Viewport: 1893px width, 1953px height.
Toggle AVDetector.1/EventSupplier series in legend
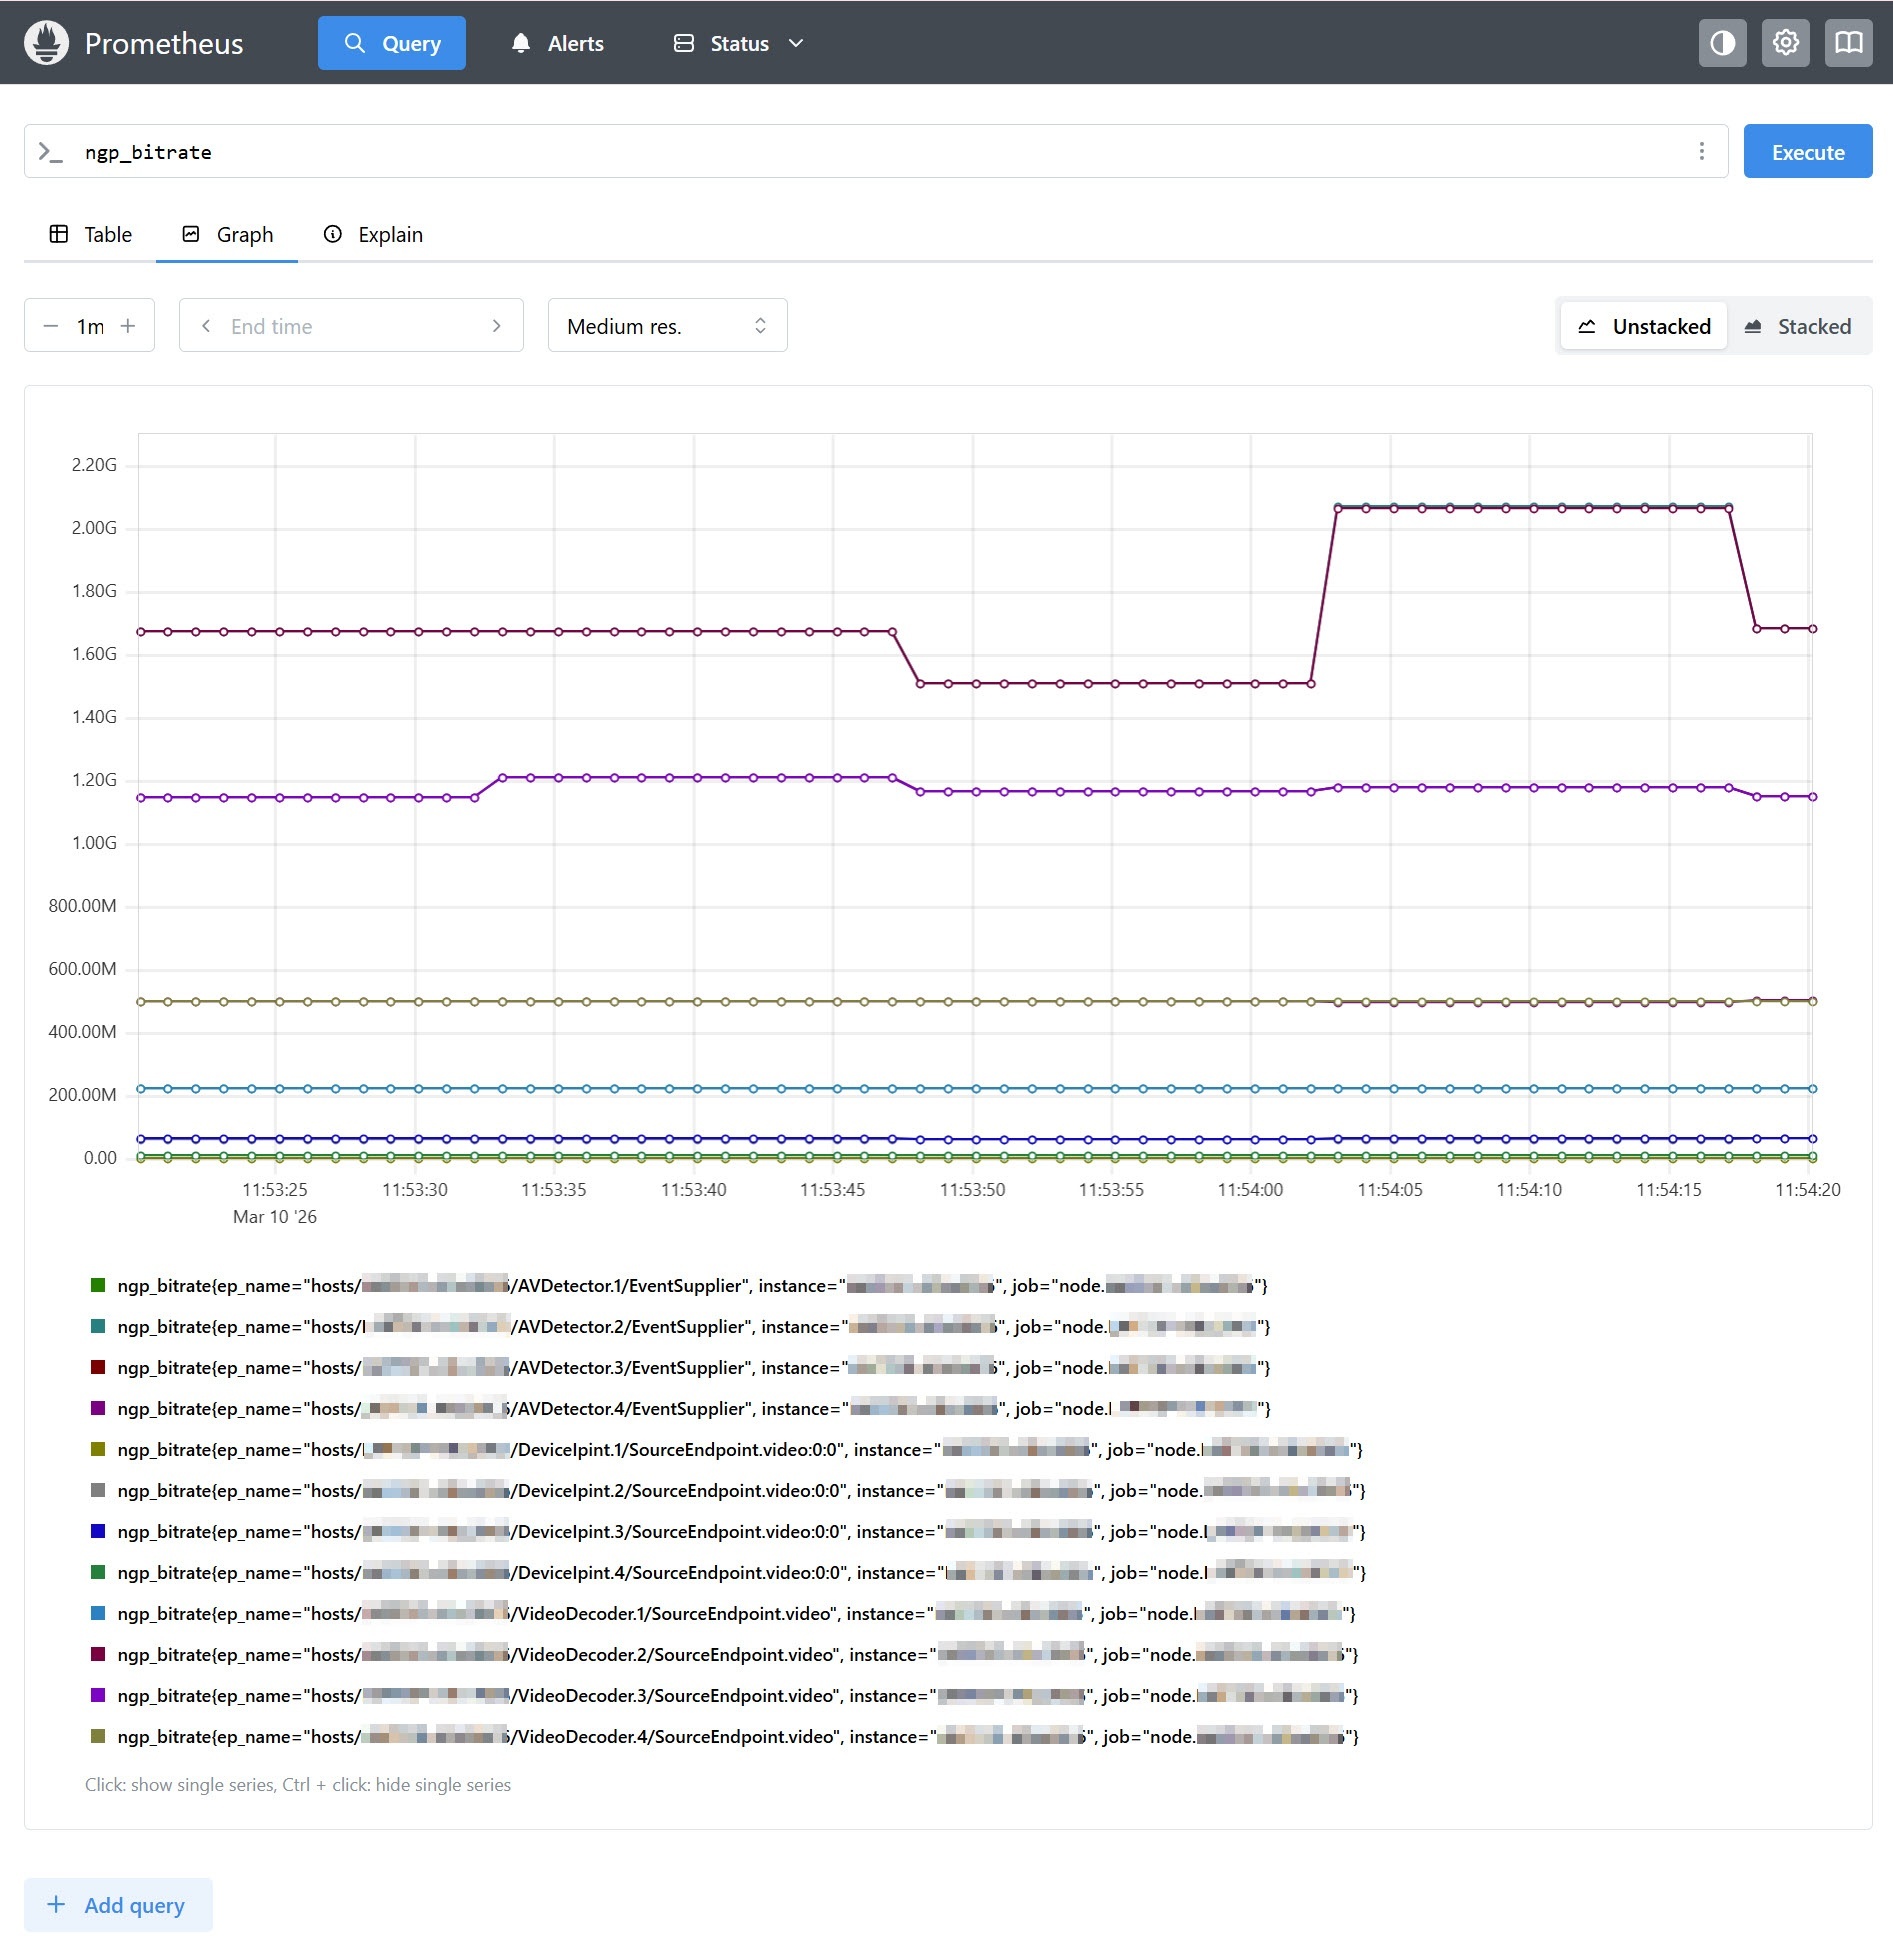click(678, 1285)
